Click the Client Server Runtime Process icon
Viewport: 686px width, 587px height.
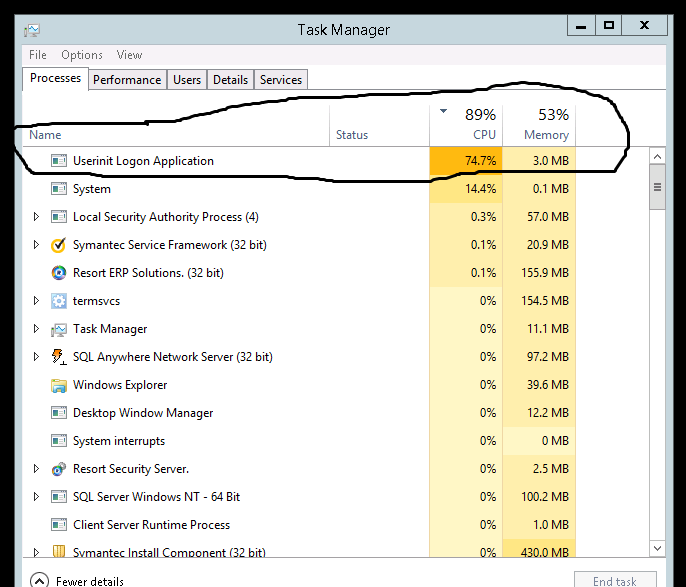coord(59,525)
